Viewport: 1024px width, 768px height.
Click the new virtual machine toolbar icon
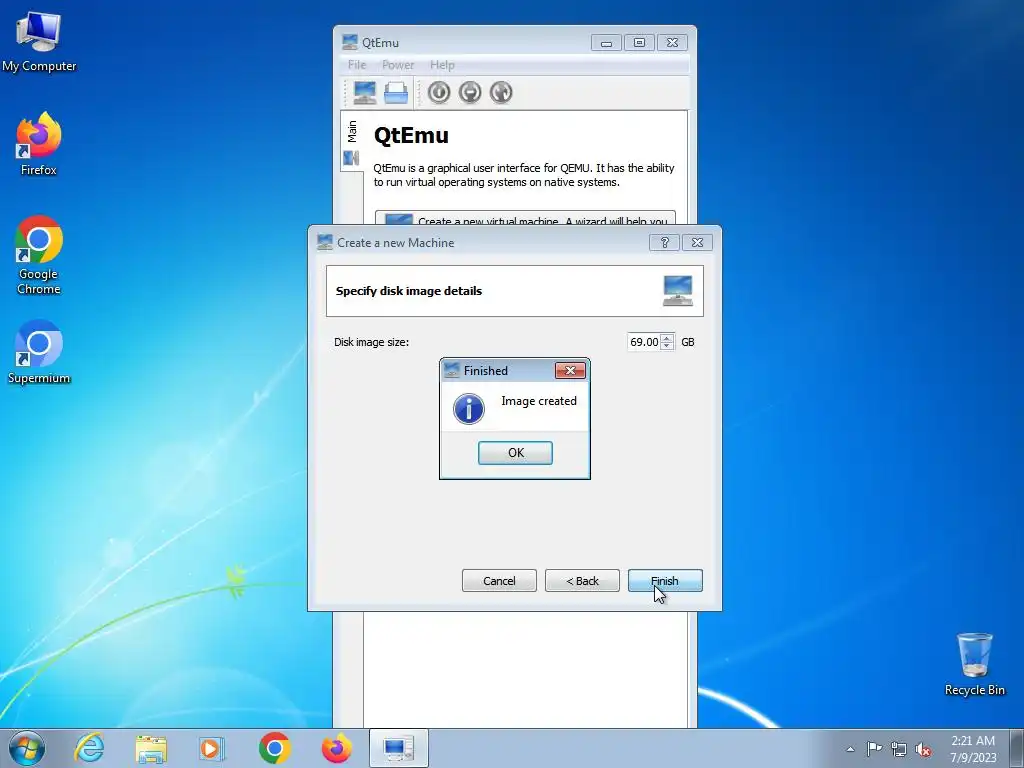pyautogui.click(x=364, y=92)
